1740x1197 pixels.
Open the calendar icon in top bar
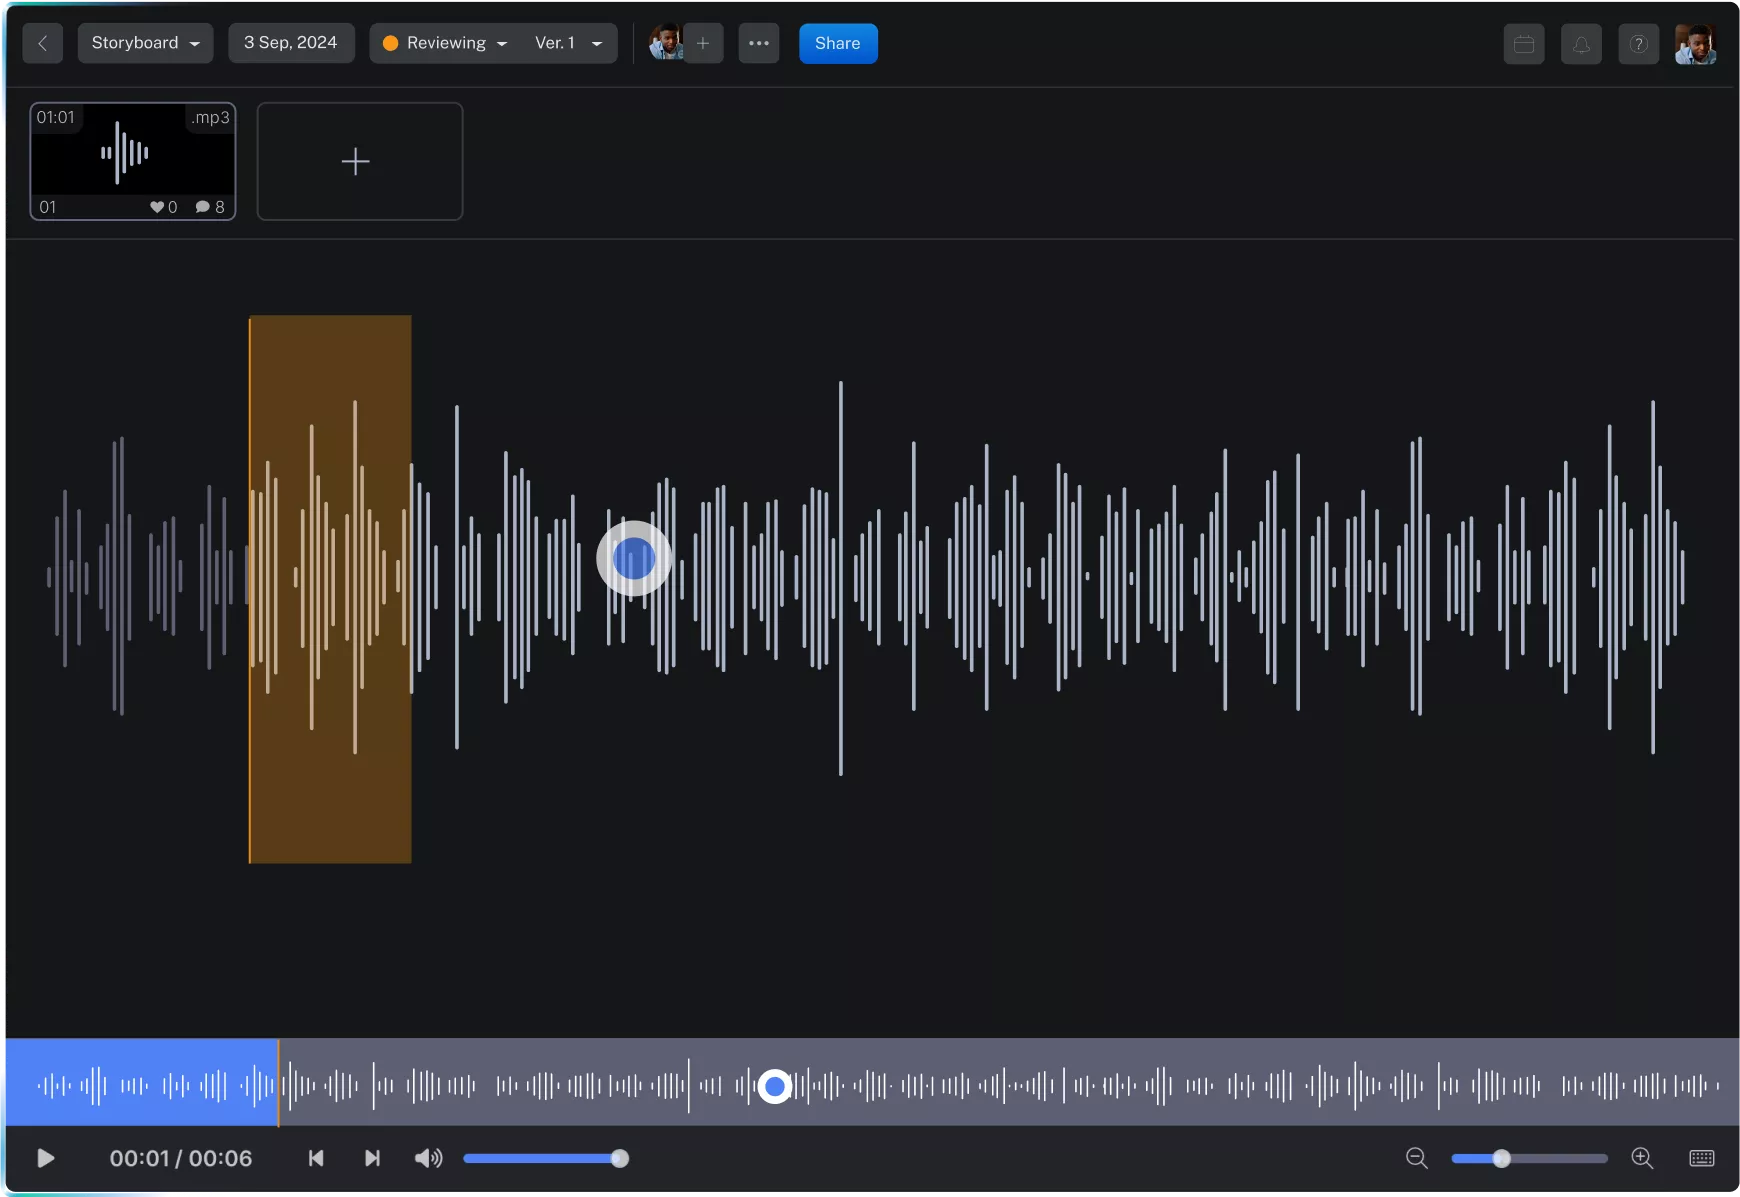pos(1523,44)
